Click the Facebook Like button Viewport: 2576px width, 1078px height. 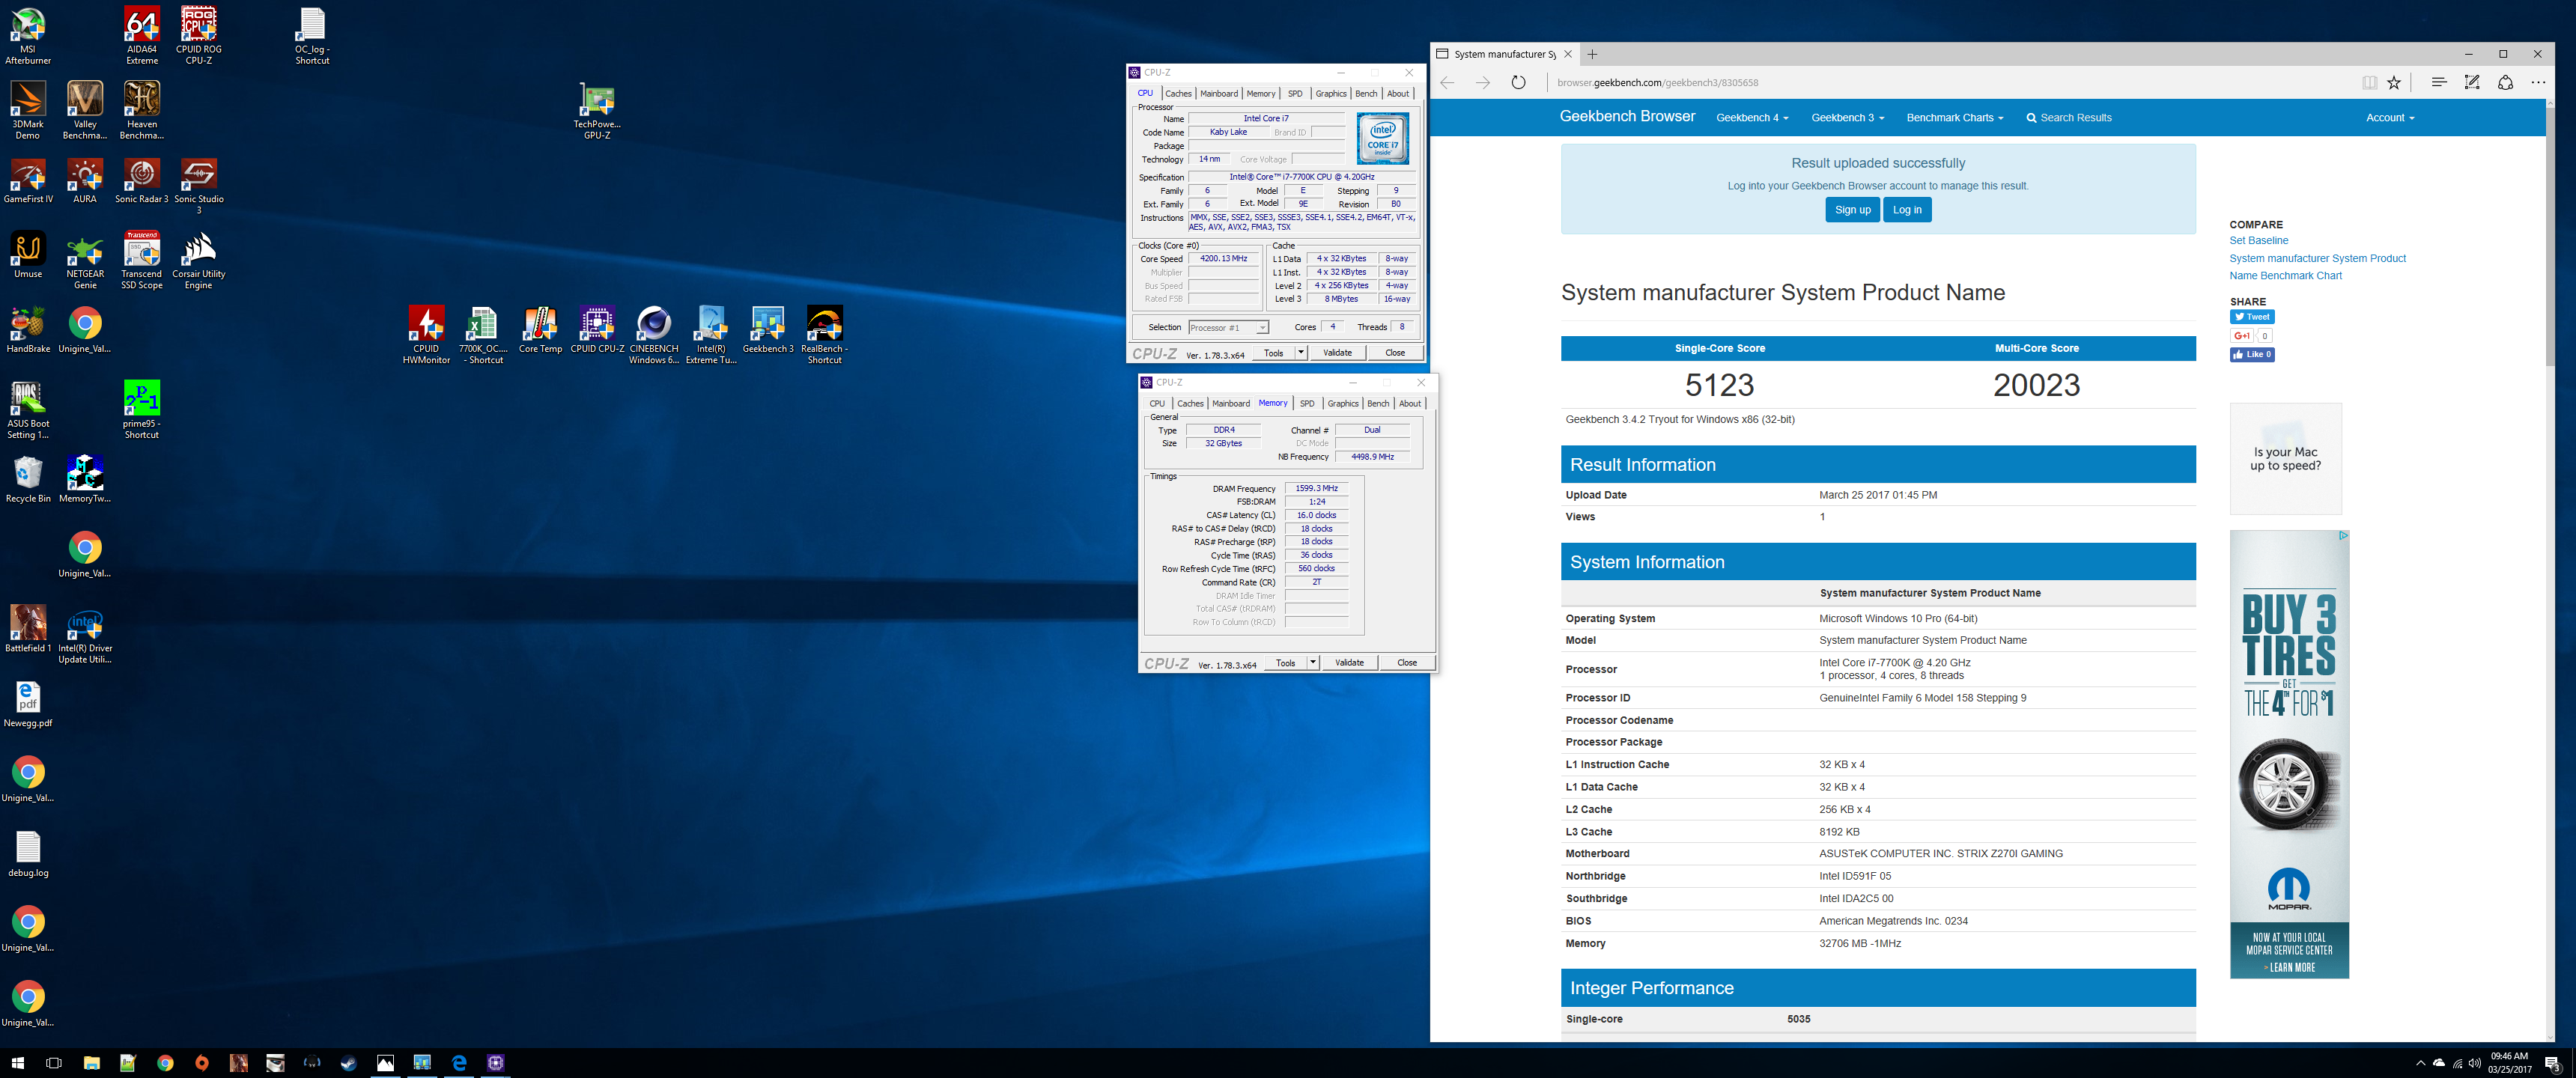click(2252, 355)
